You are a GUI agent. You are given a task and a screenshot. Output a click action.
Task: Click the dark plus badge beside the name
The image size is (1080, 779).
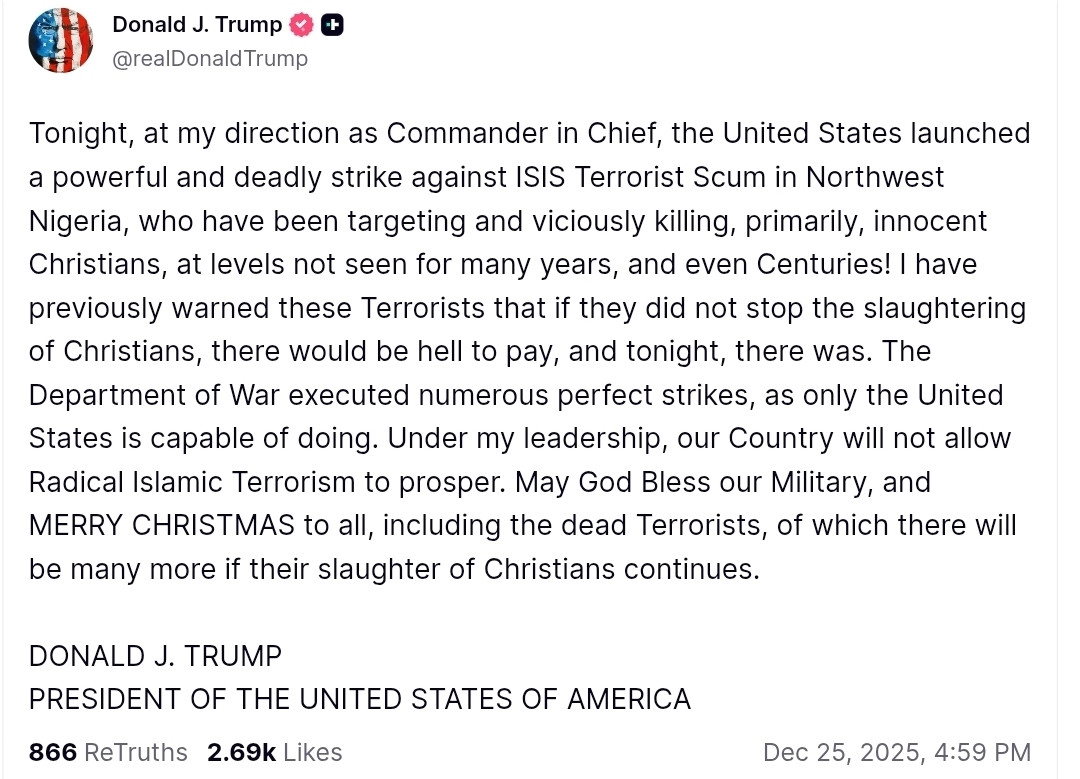click(x=332, y=25)
